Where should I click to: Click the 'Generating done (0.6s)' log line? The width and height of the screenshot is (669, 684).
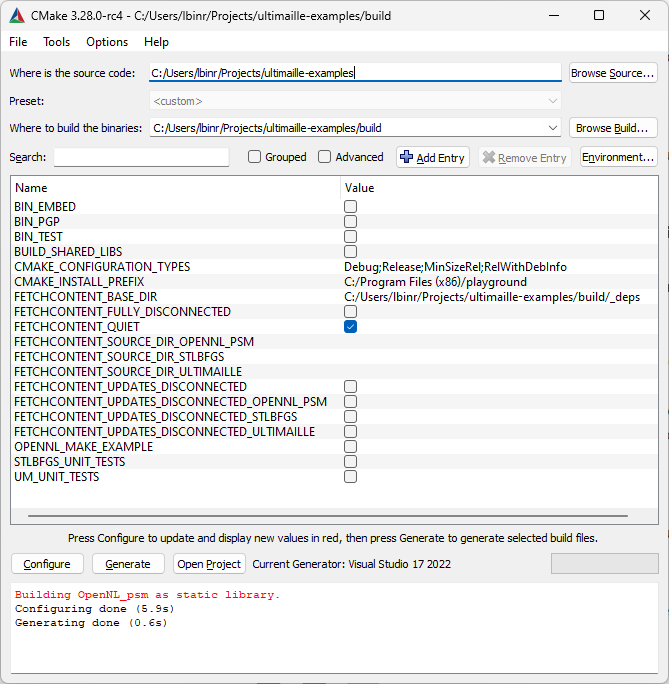click(x=91, y=622)
